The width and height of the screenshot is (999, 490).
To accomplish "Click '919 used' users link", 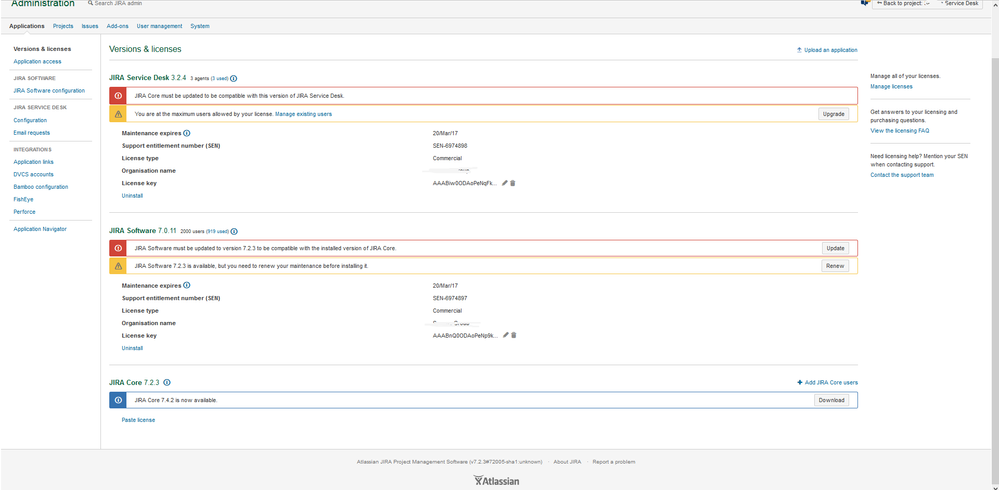I will [217, 231].
